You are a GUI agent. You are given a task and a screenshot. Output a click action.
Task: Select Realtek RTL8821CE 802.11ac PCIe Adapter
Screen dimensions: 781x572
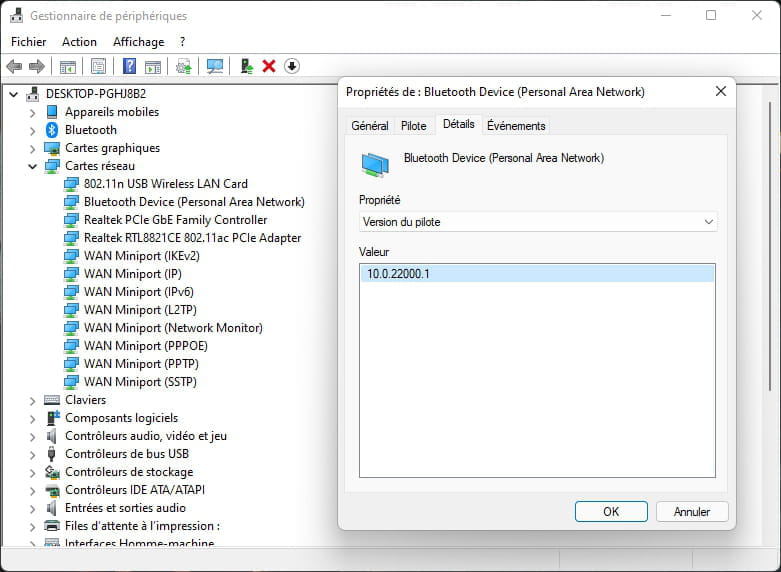192,238
